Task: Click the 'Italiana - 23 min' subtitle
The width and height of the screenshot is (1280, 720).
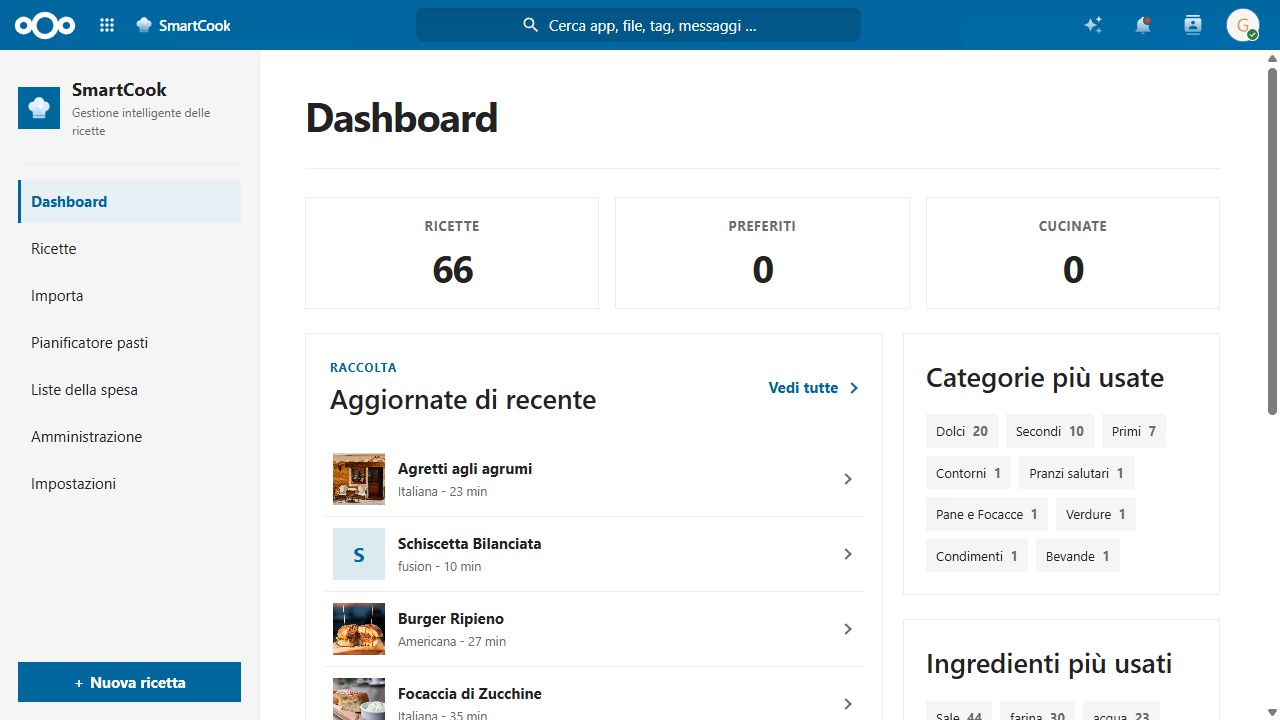Action: tap(443, 491)
